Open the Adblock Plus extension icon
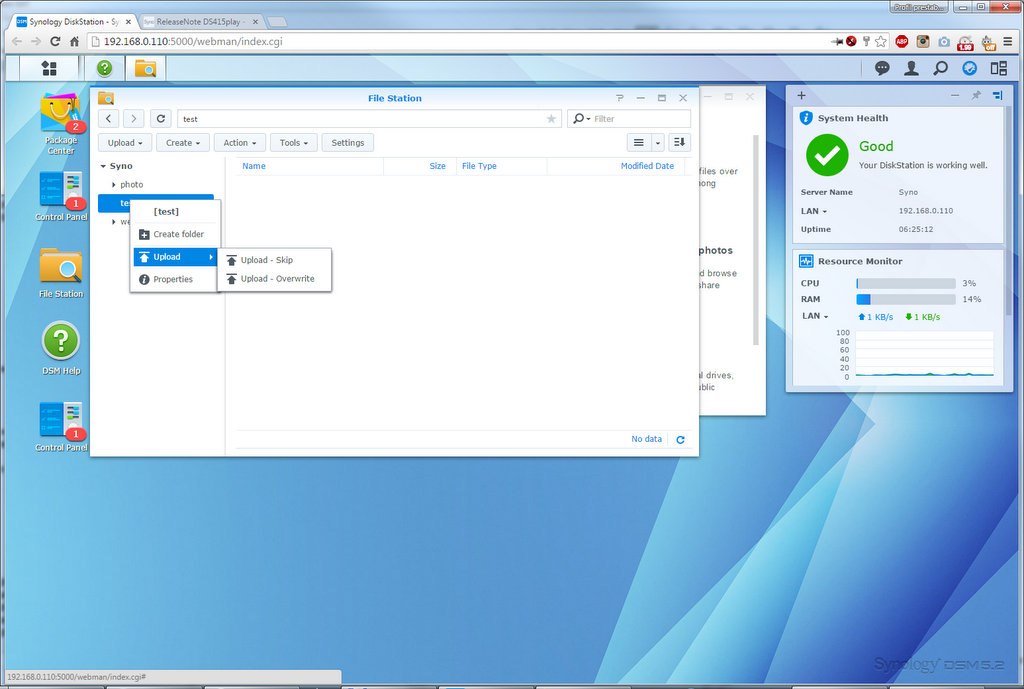 tap(902, 41)
